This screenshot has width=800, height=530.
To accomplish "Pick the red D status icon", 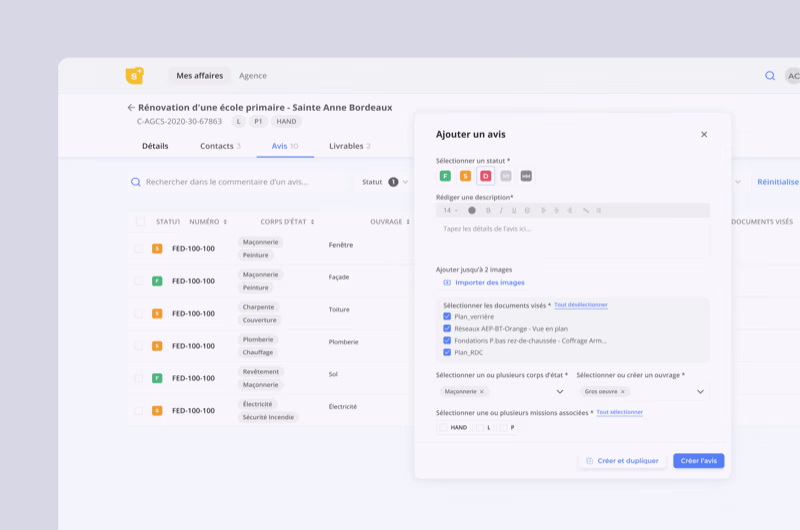I will click(x=486, y=176).
